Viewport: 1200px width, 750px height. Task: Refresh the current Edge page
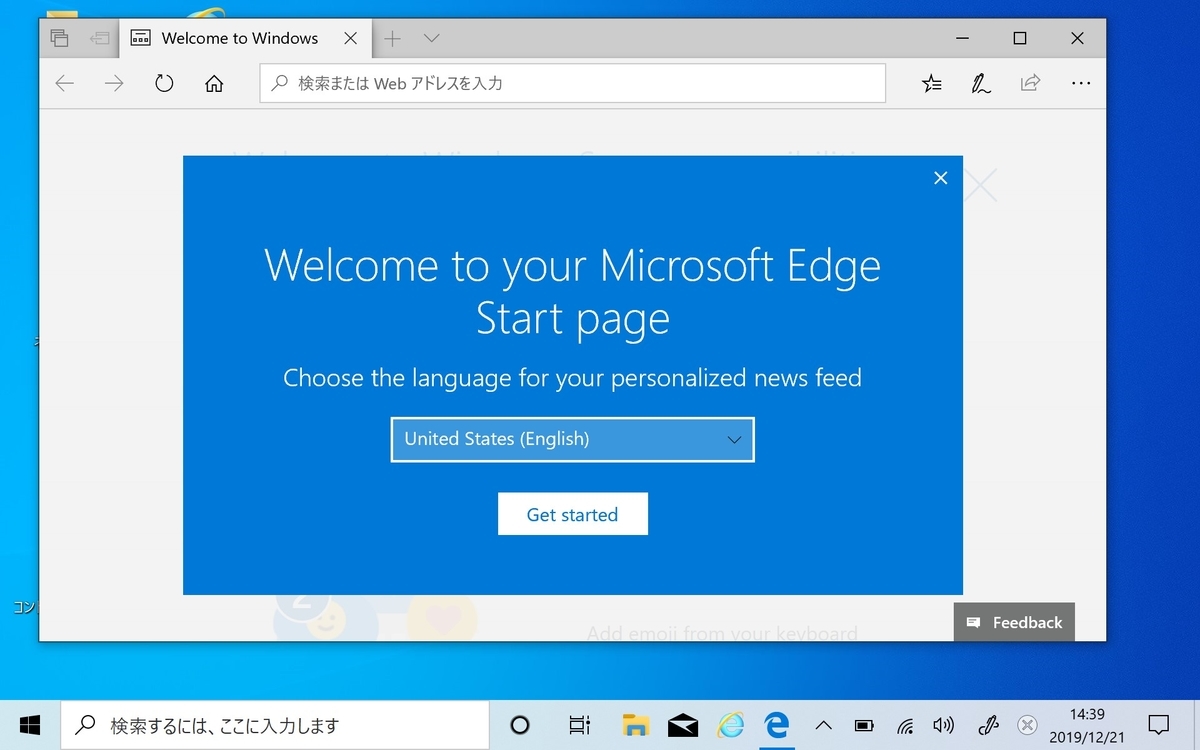click(164, 84)
